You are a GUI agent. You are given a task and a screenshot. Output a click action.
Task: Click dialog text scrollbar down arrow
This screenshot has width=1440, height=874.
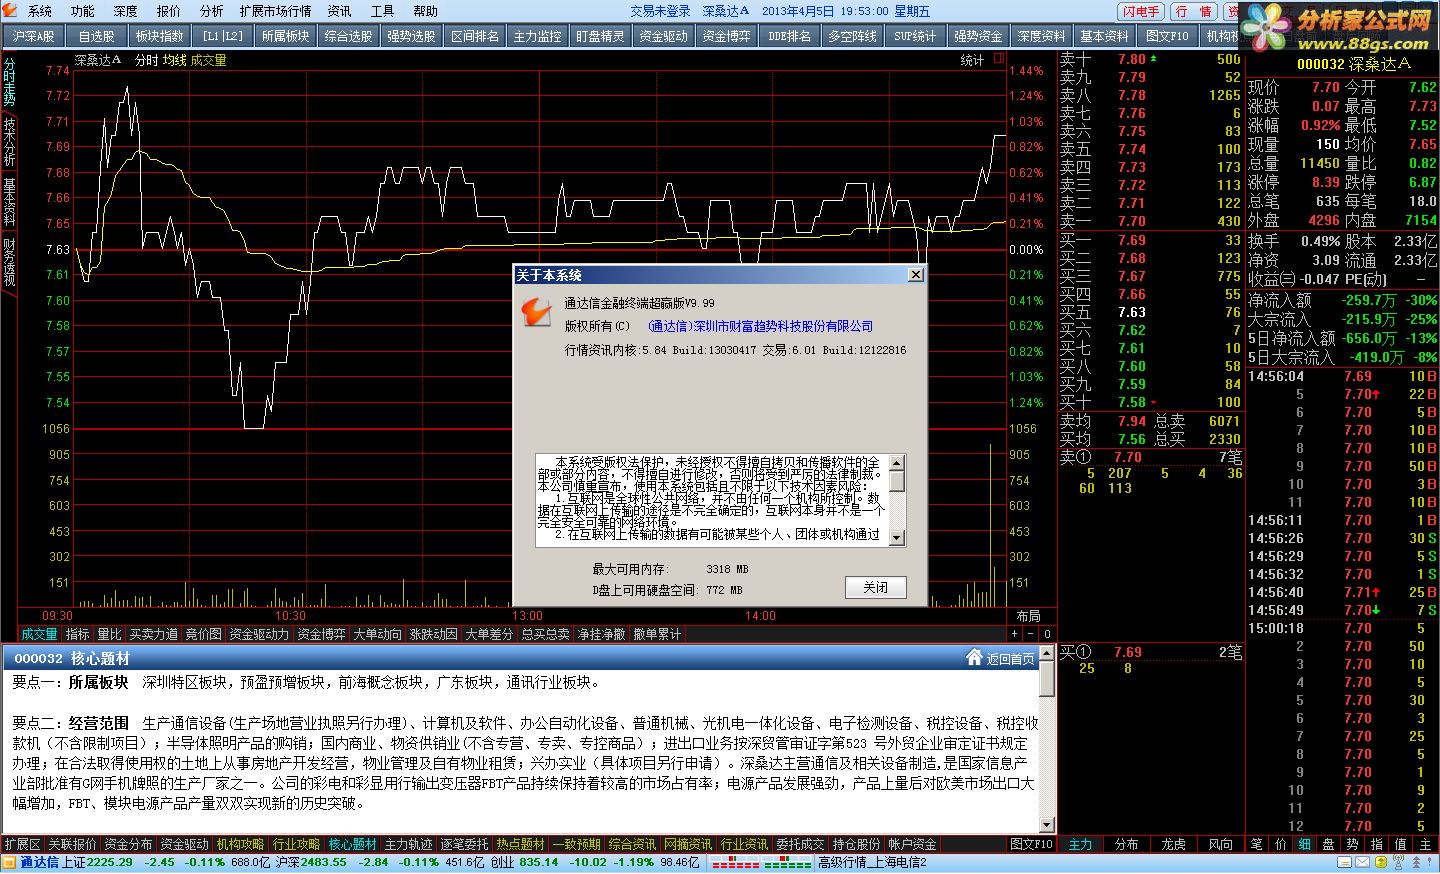click(x=896, y=537)
